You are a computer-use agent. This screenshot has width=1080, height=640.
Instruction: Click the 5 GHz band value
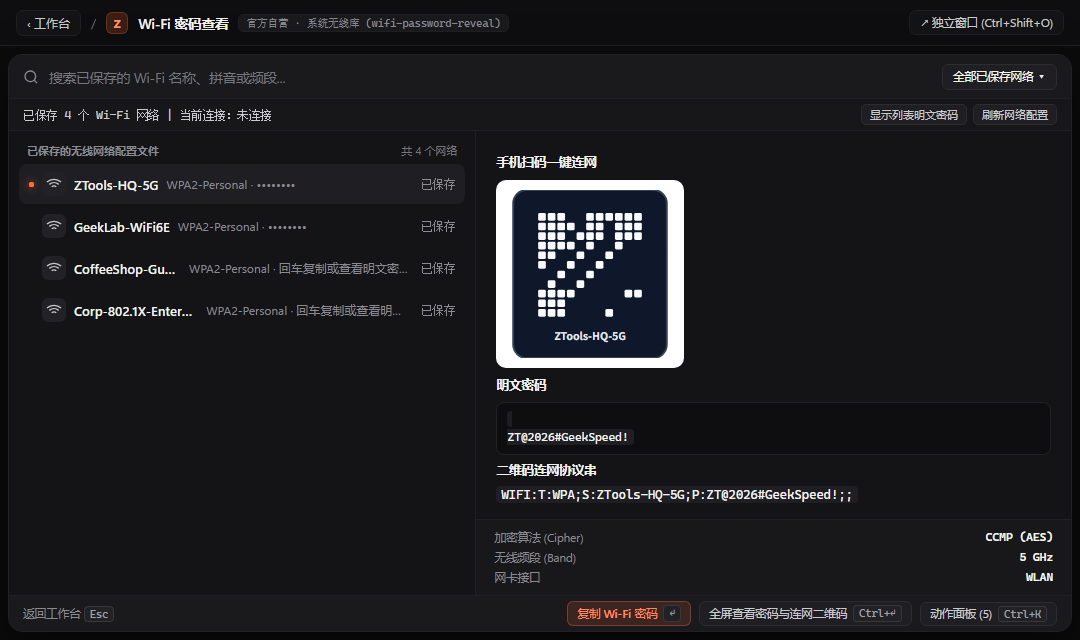click(1036, 557)
